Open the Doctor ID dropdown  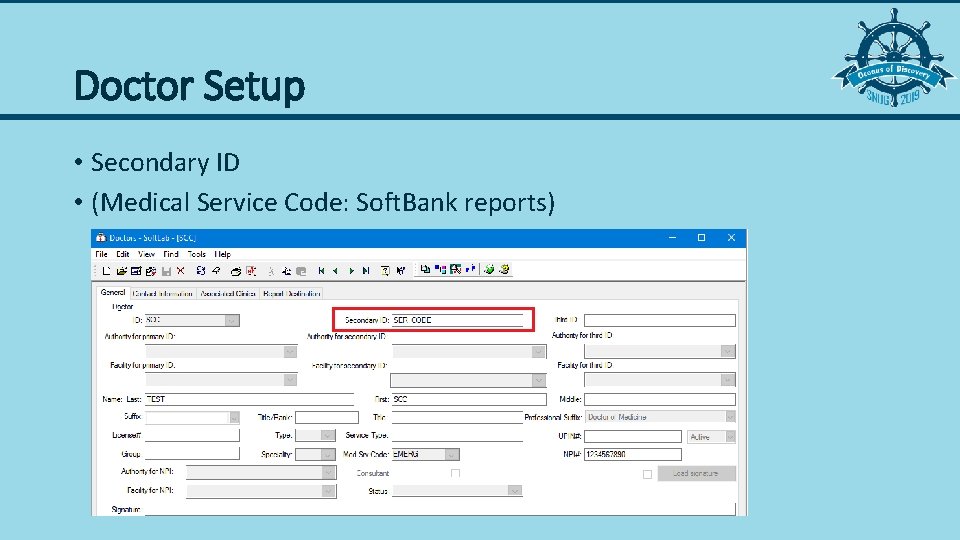click(x=231, y=320)
